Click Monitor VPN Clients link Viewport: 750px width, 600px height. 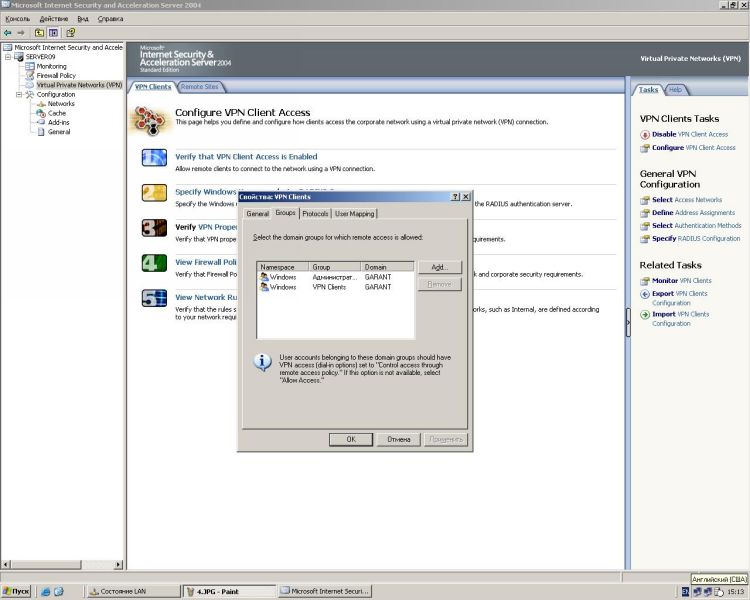pyautogui.click(x=682, y=280)
